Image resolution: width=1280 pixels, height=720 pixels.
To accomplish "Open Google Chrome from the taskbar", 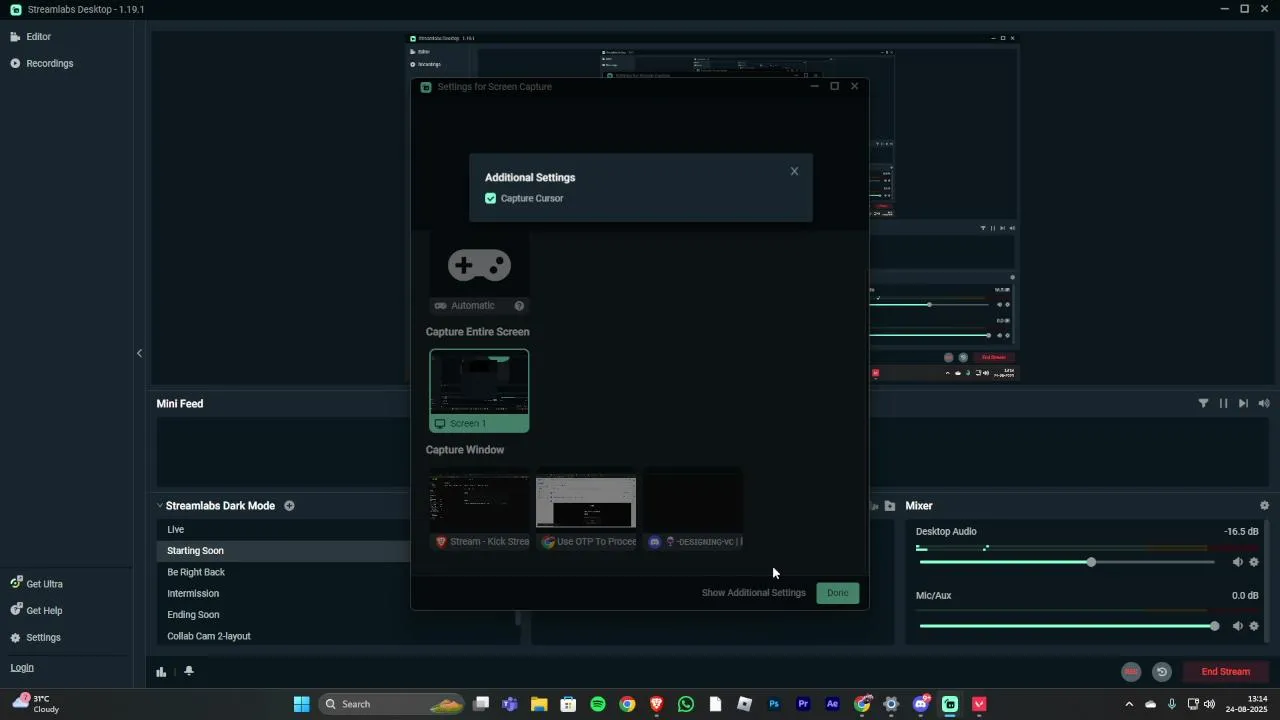I will tap(627, 705).
